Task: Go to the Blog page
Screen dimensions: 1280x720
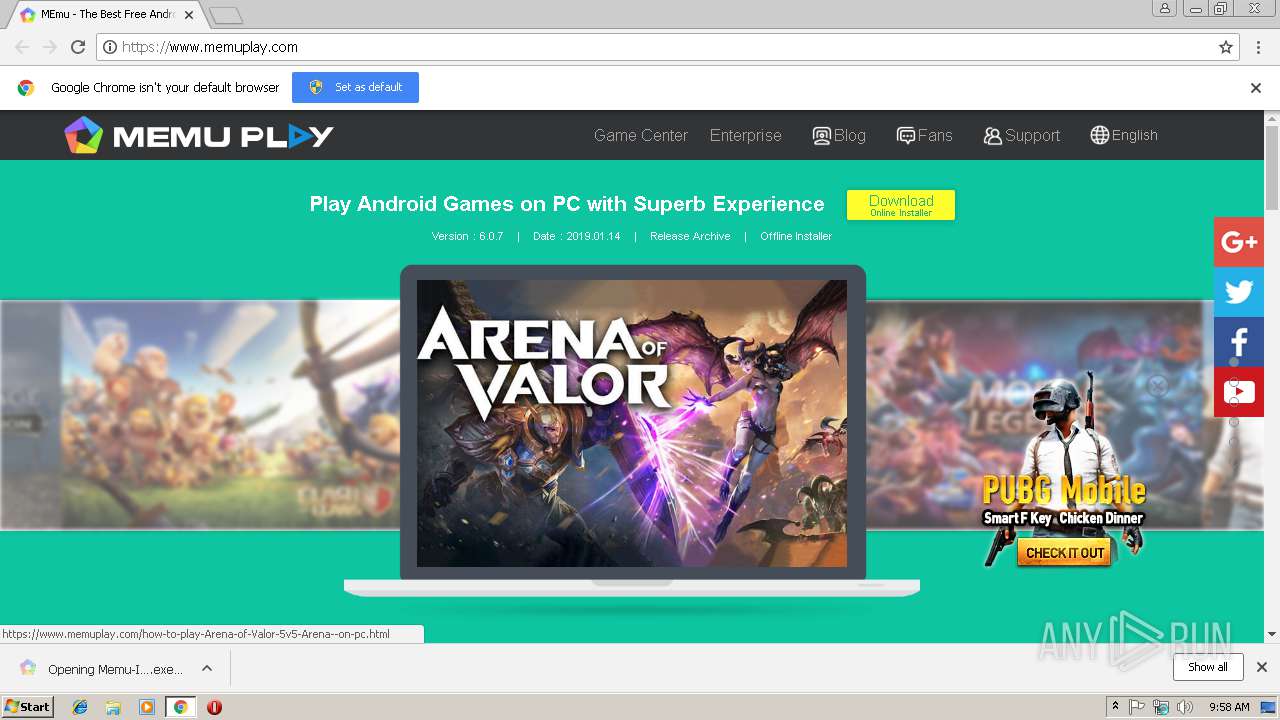Action: click(839, 135)
